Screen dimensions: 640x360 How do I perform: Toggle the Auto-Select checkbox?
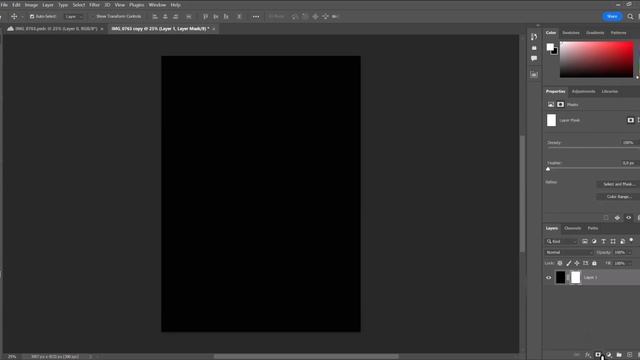click(x=32, y=17)
